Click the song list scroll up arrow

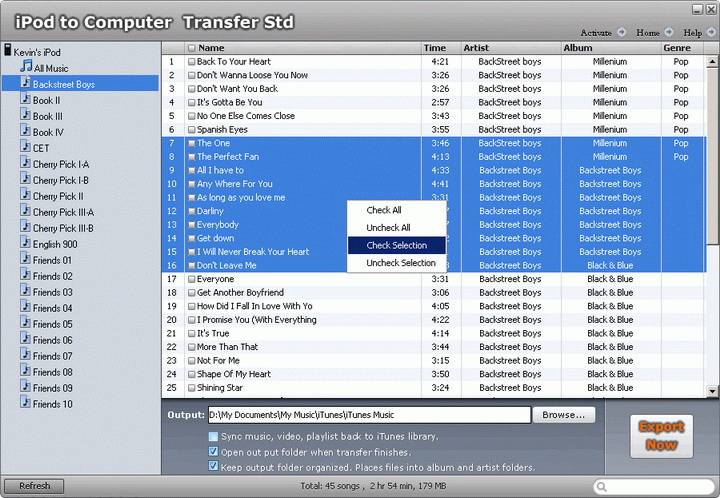coord(712,62)
